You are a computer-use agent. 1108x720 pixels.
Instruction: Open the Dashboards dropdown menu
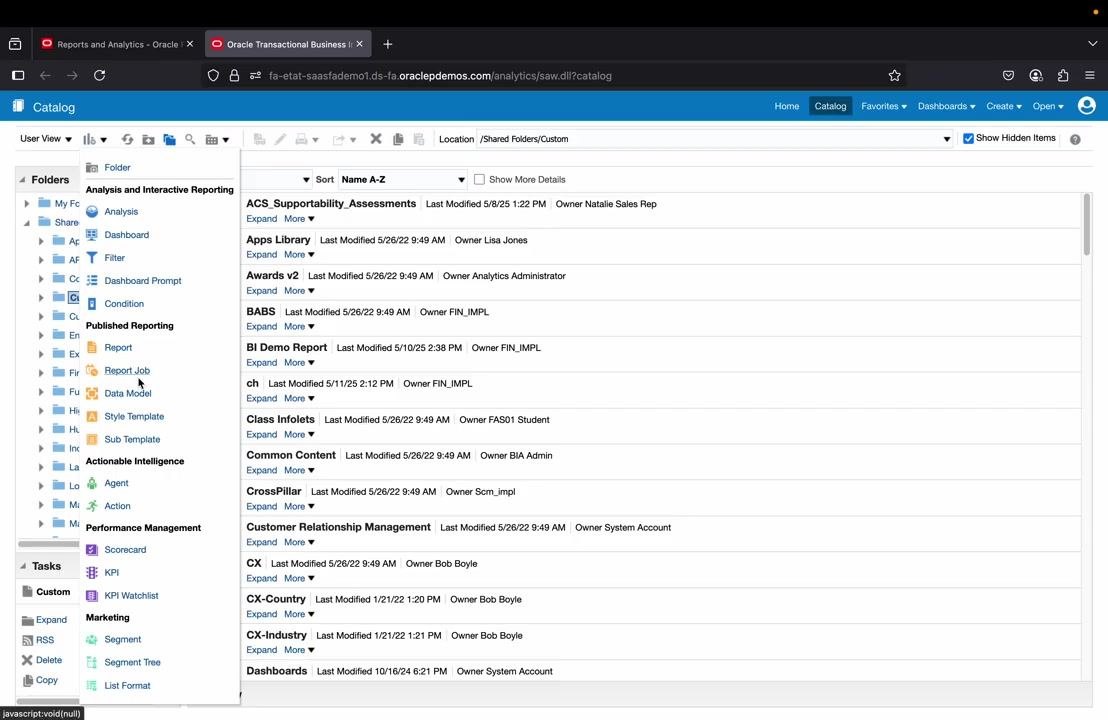[946, 106]
